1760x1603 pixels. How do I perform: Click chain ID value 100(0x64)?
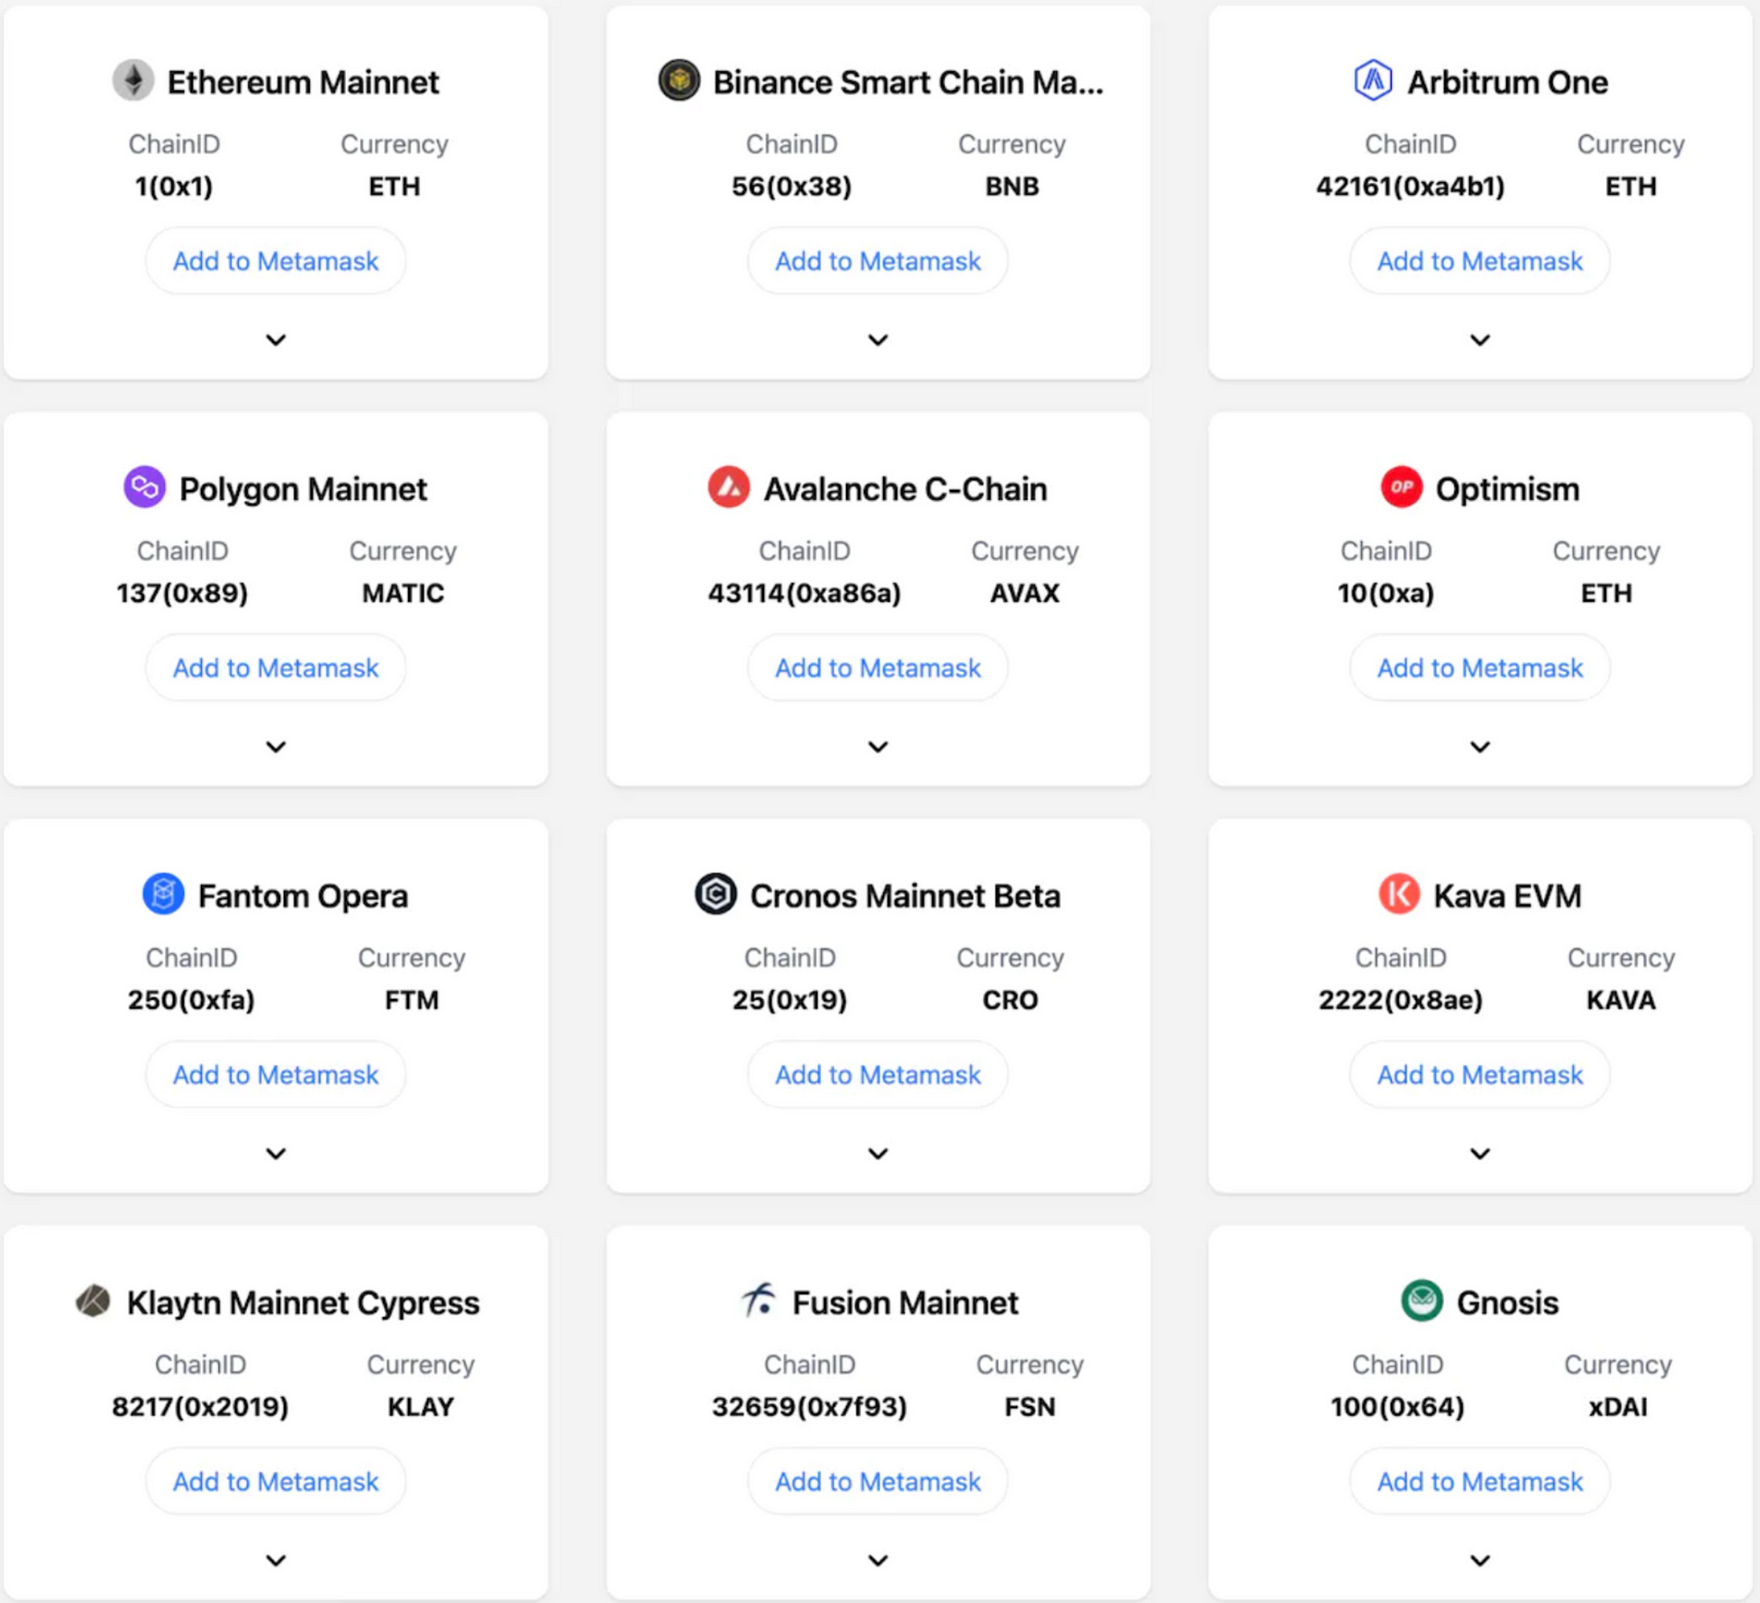pyautogui.click(x=1398, y=1407)
